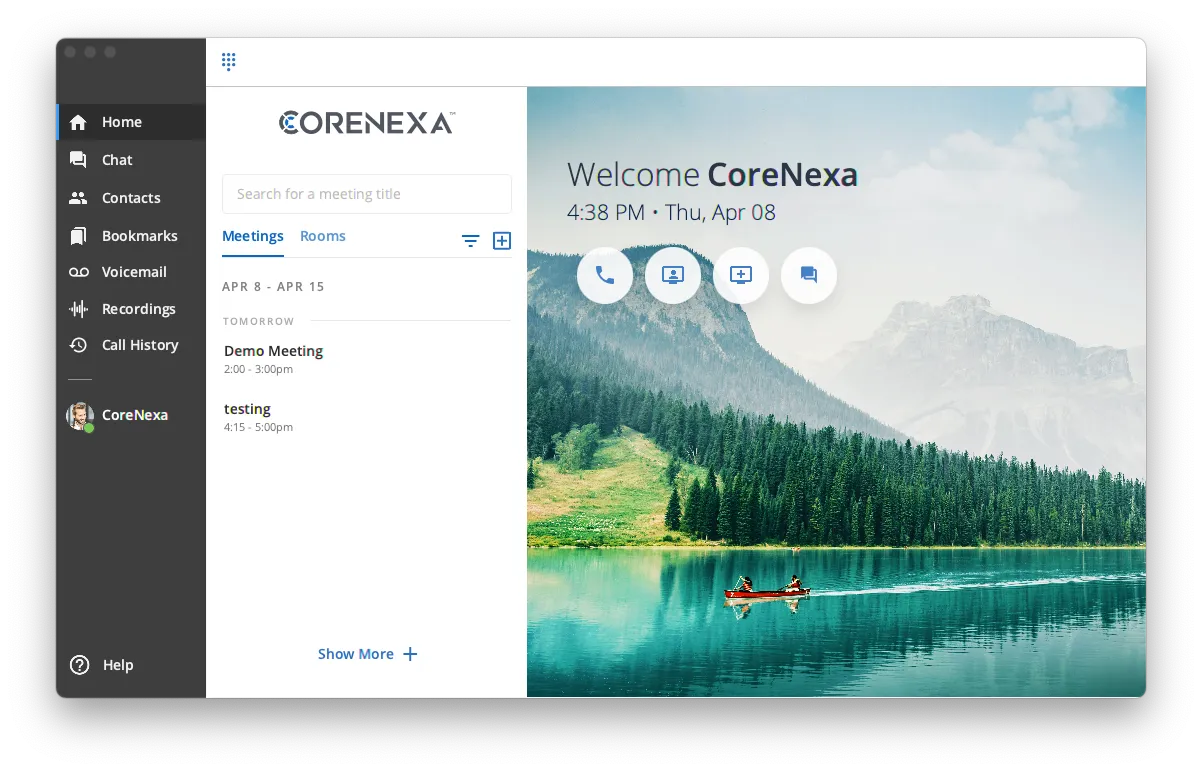Expand the meeting list with Show More
Viewport: 1202px width, 772px height.
pyautogui.click(x=367, y=653)
